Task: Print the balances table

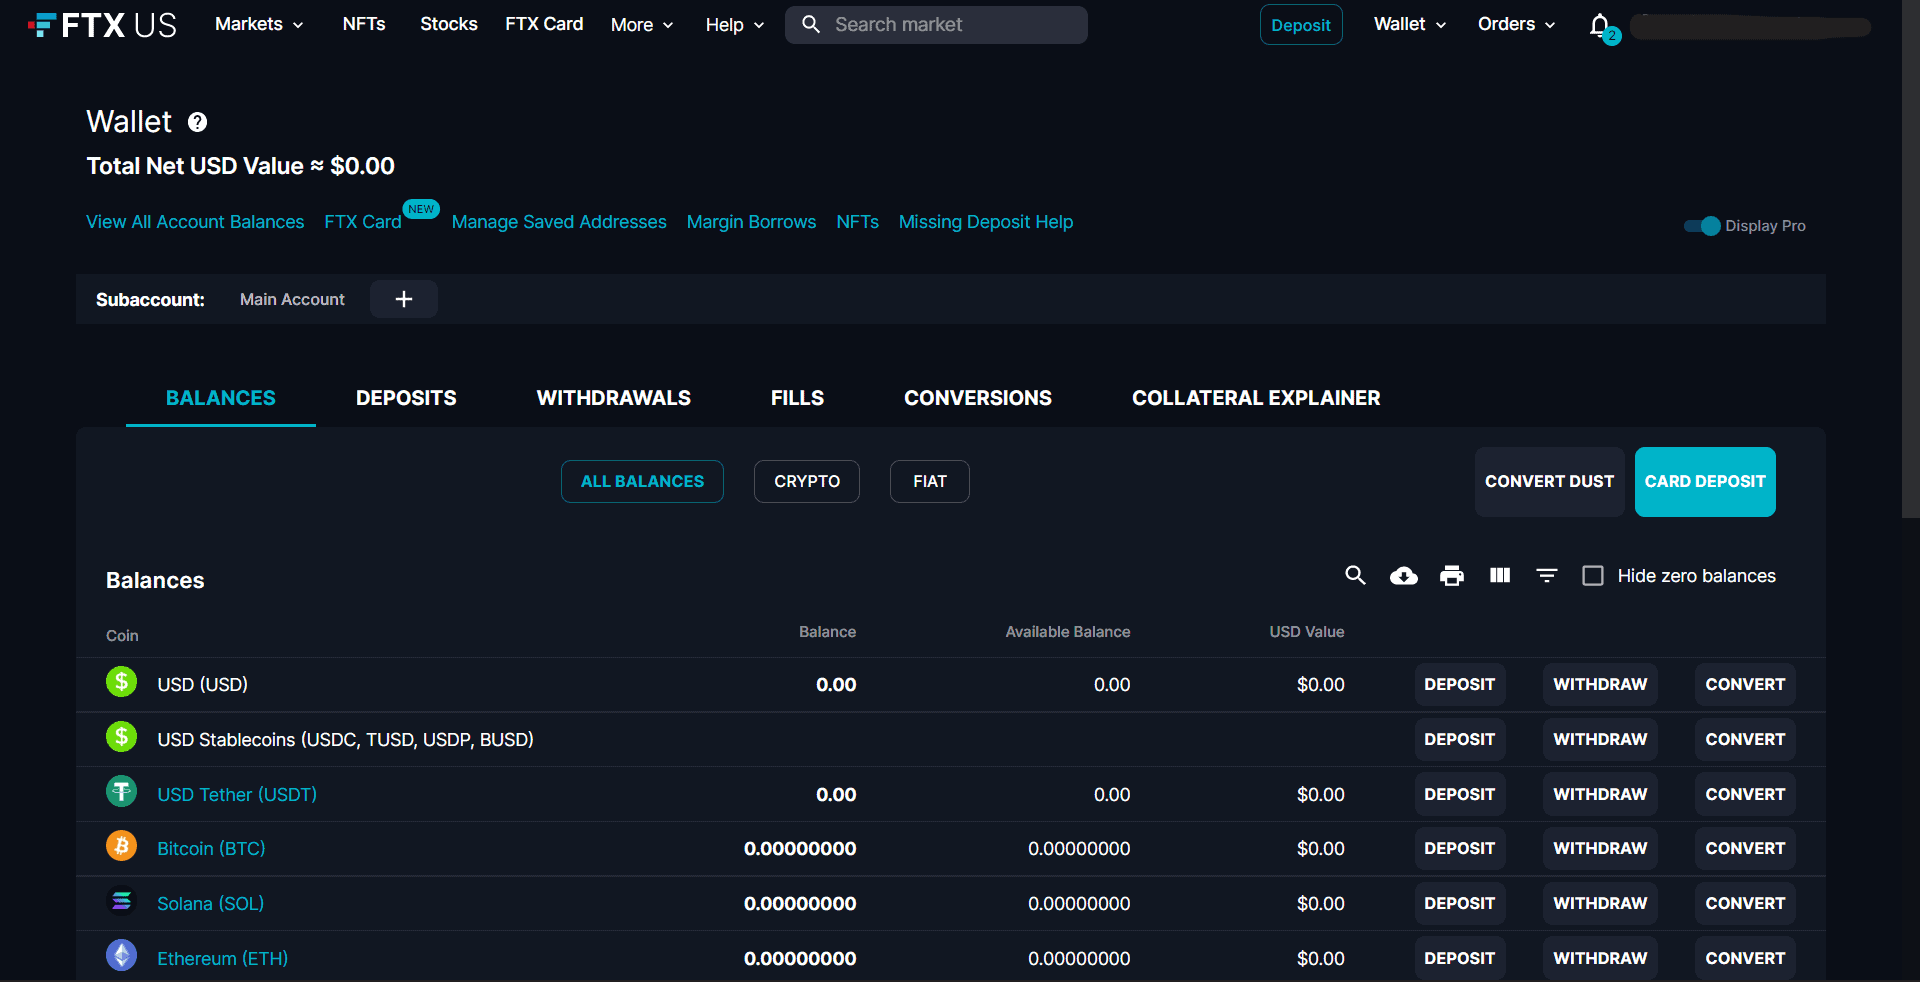Action: (x=1451, y=576)
